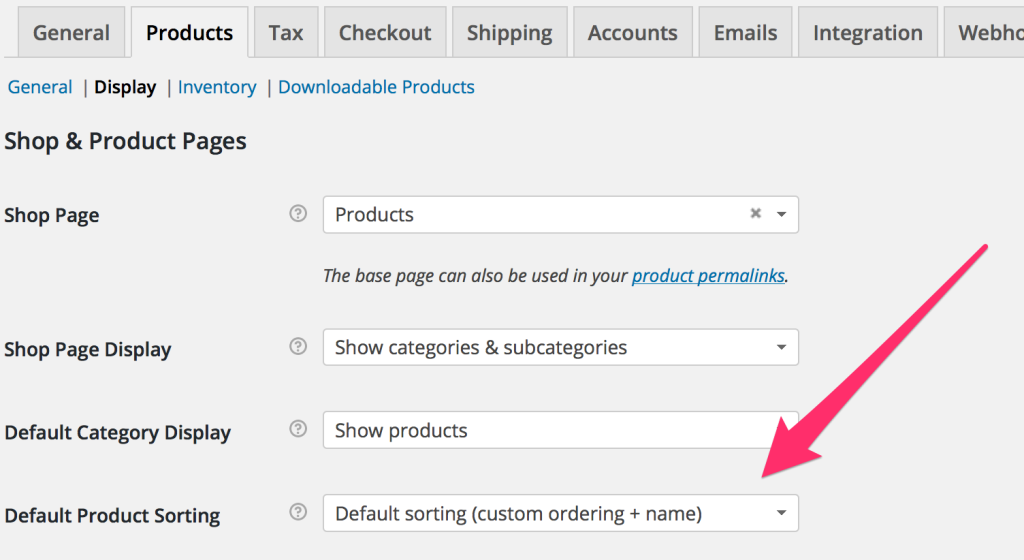Open the Tax tab
This screenshot has width=1024, height=560.
[286, 33]
